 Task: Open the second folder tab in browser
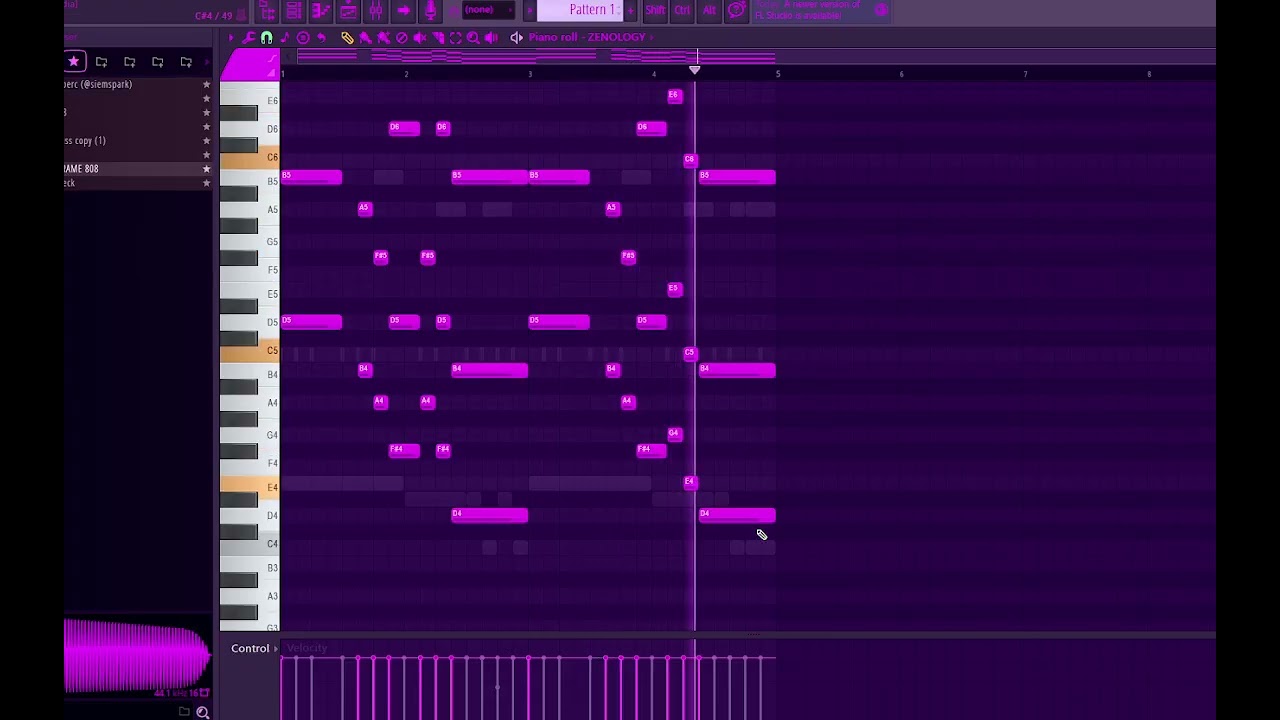point(129,62)
